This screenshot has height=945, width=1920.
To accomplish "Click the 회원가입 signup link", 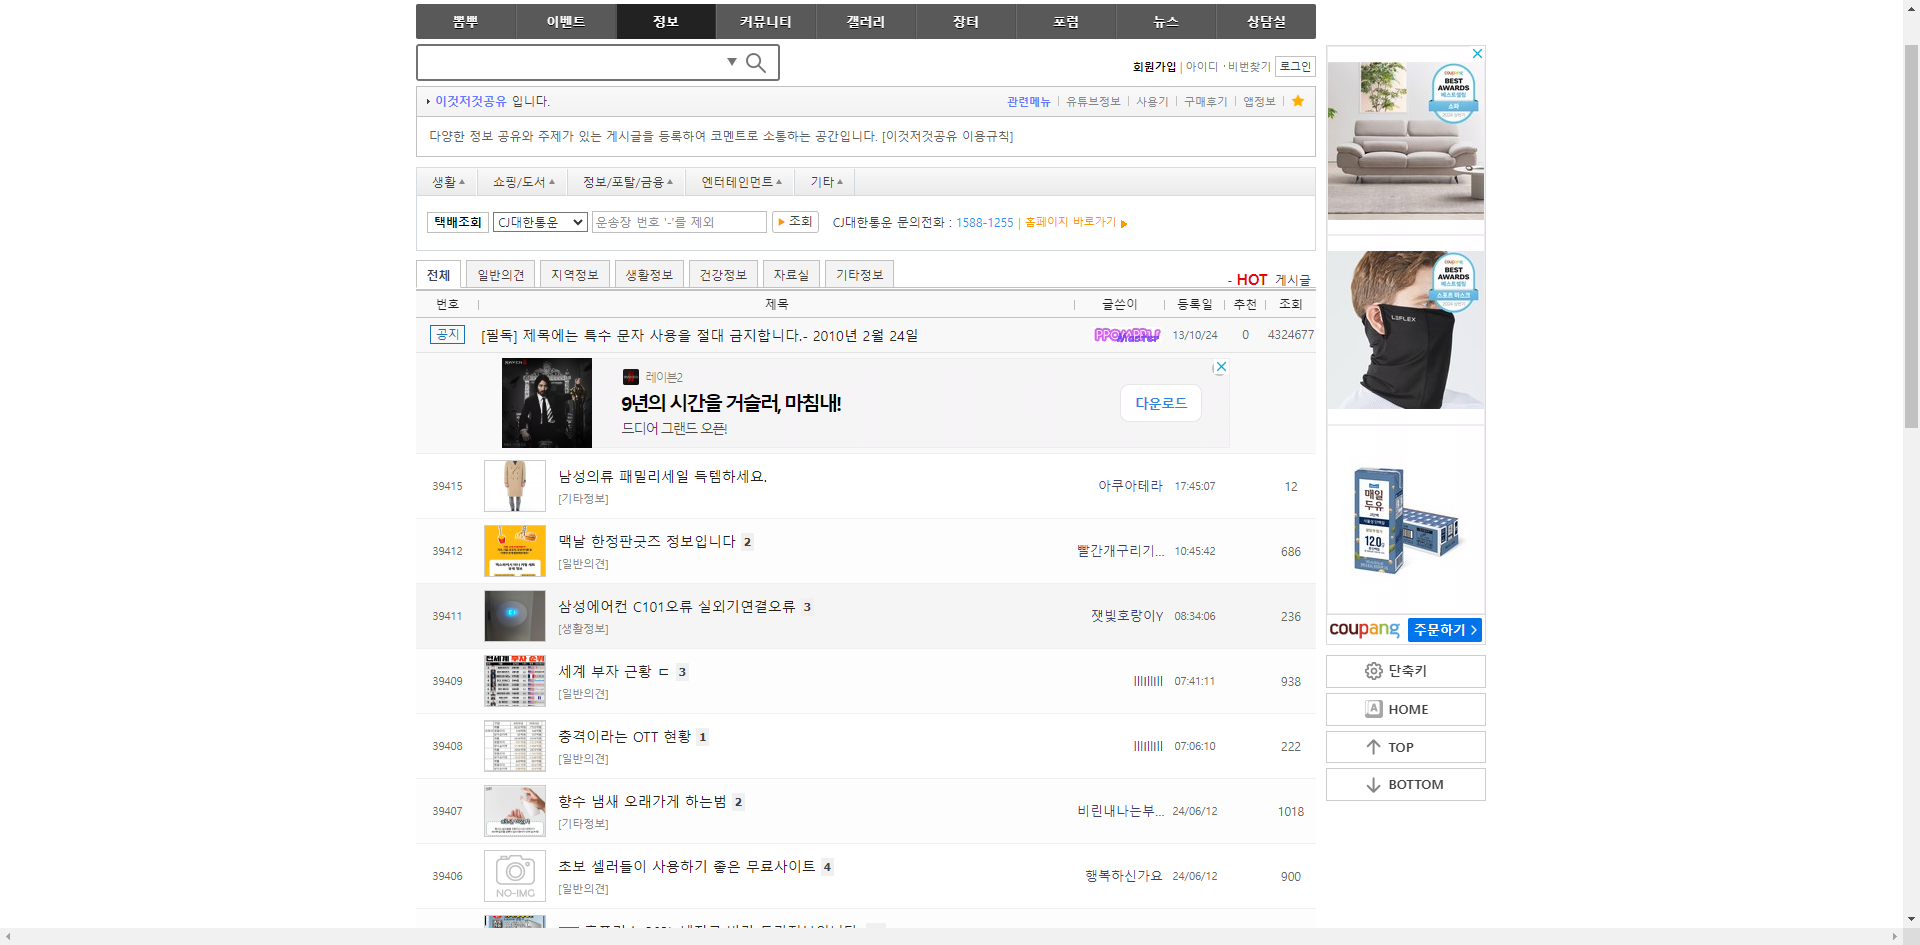I will pyautogui.click(x=1152, y=66).
